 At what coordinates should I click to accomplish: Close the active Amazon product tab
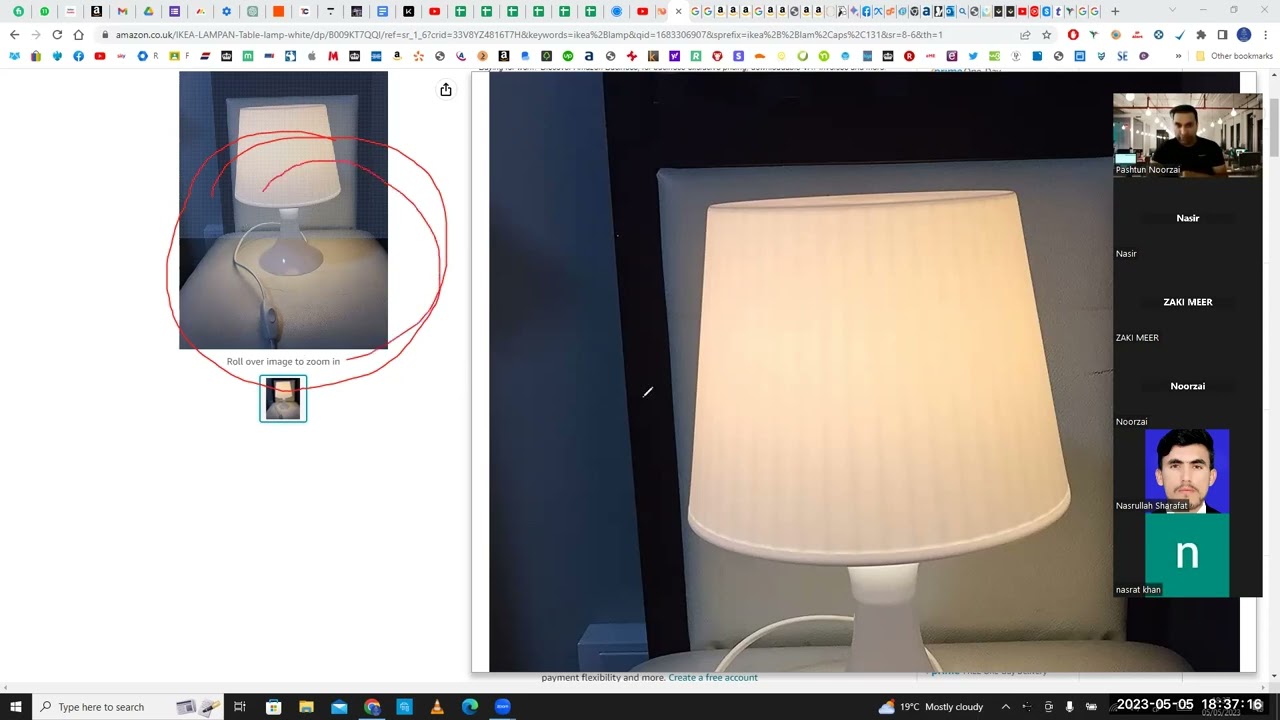(679, 11)
